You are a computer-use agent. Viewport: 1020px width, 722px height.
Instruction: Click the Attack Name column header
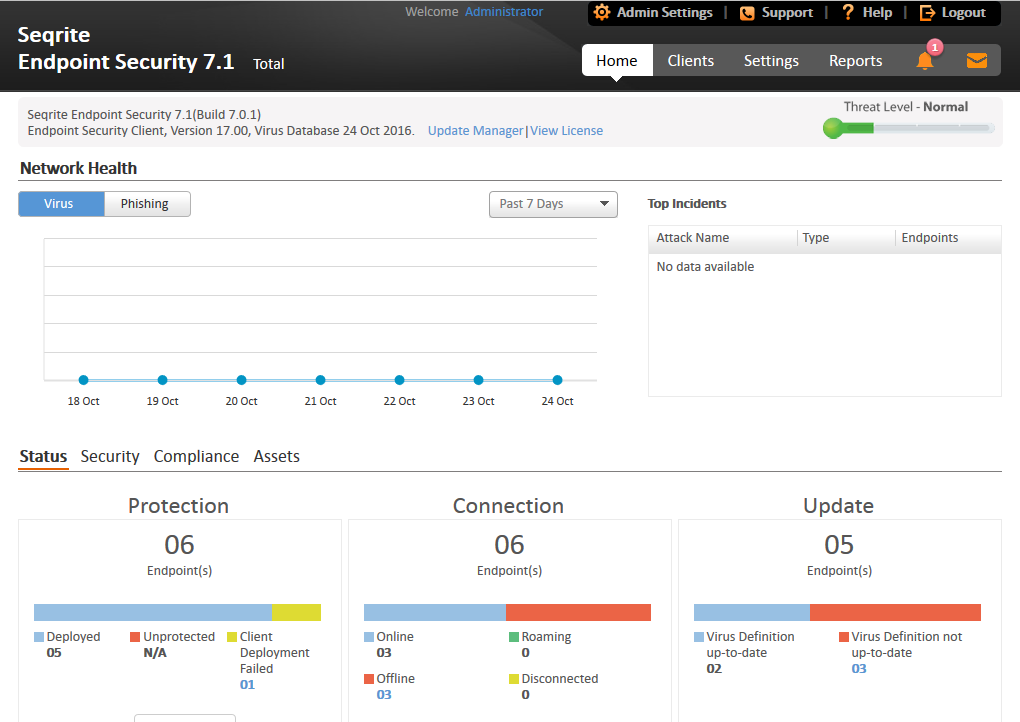(723, 238)
